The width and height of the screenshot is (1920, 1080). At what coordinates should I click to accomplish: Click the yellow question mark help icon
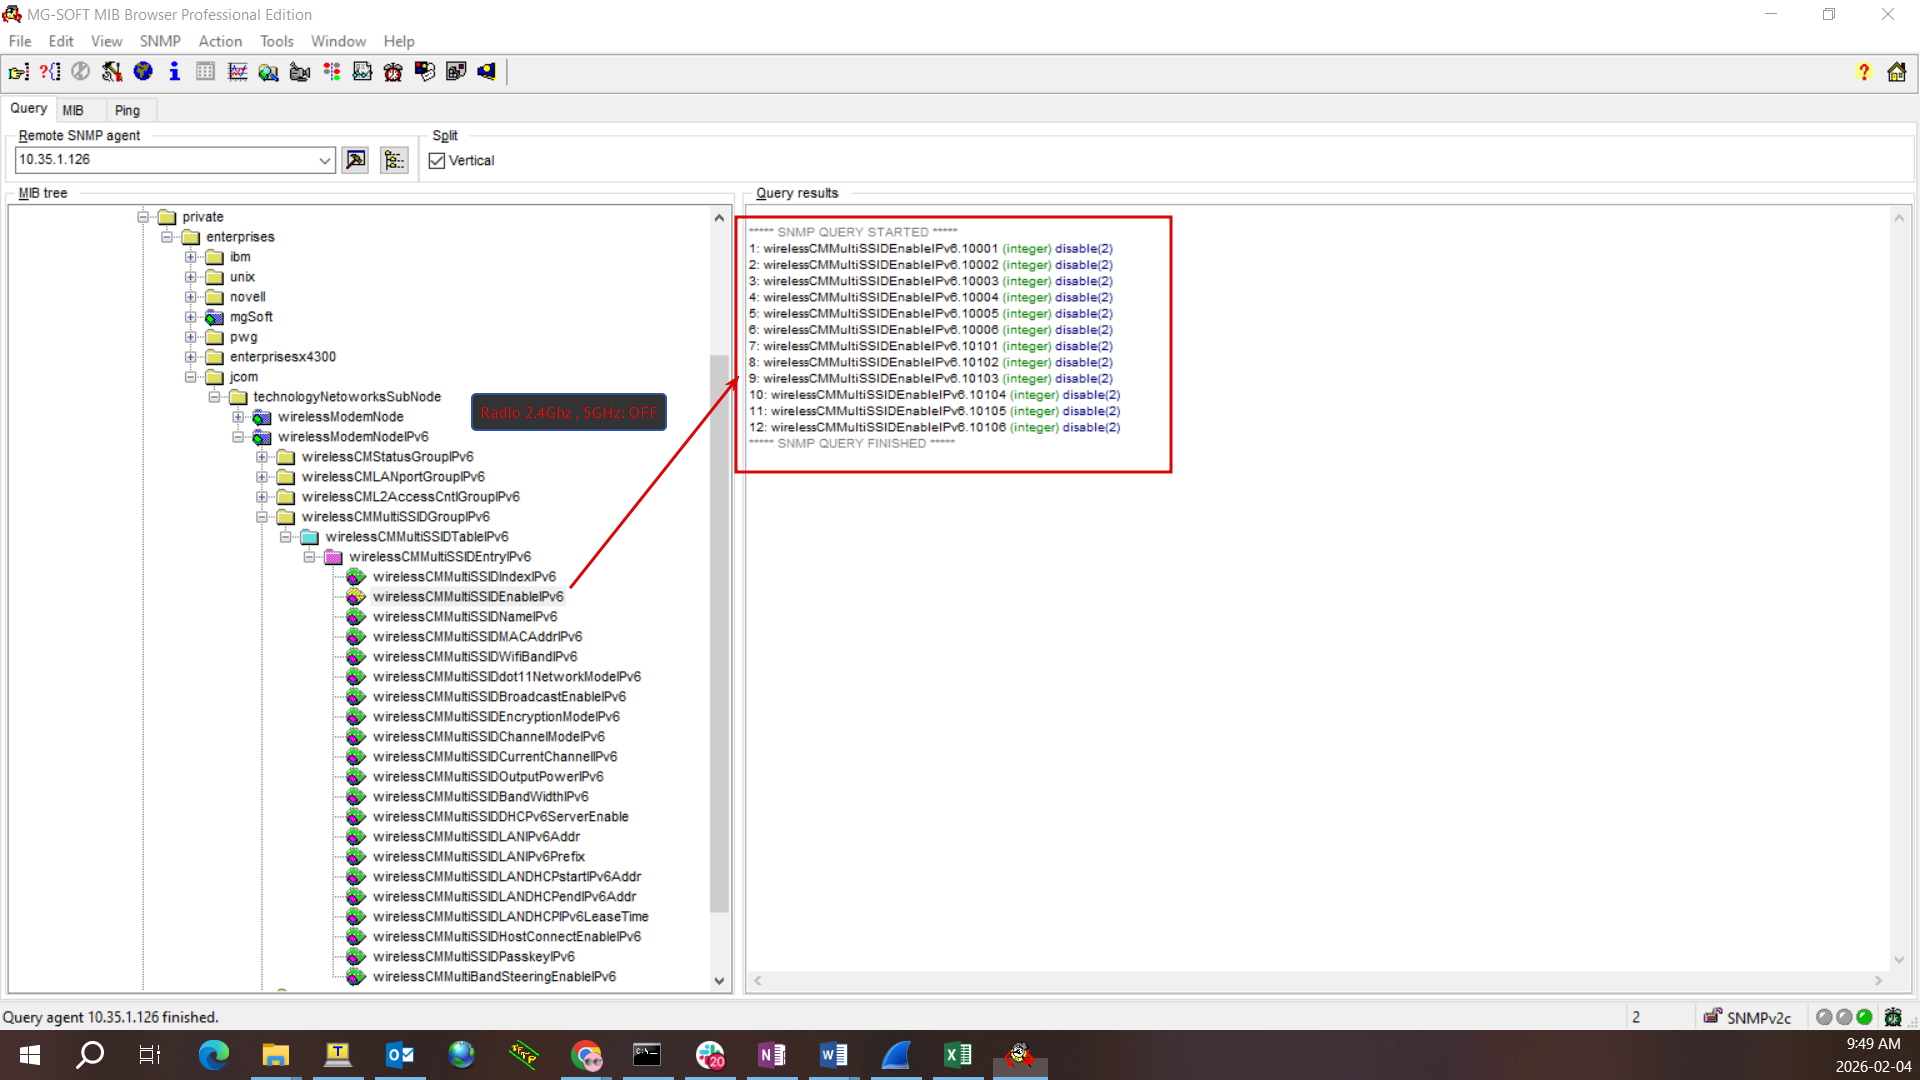(x=1863, y=72)
